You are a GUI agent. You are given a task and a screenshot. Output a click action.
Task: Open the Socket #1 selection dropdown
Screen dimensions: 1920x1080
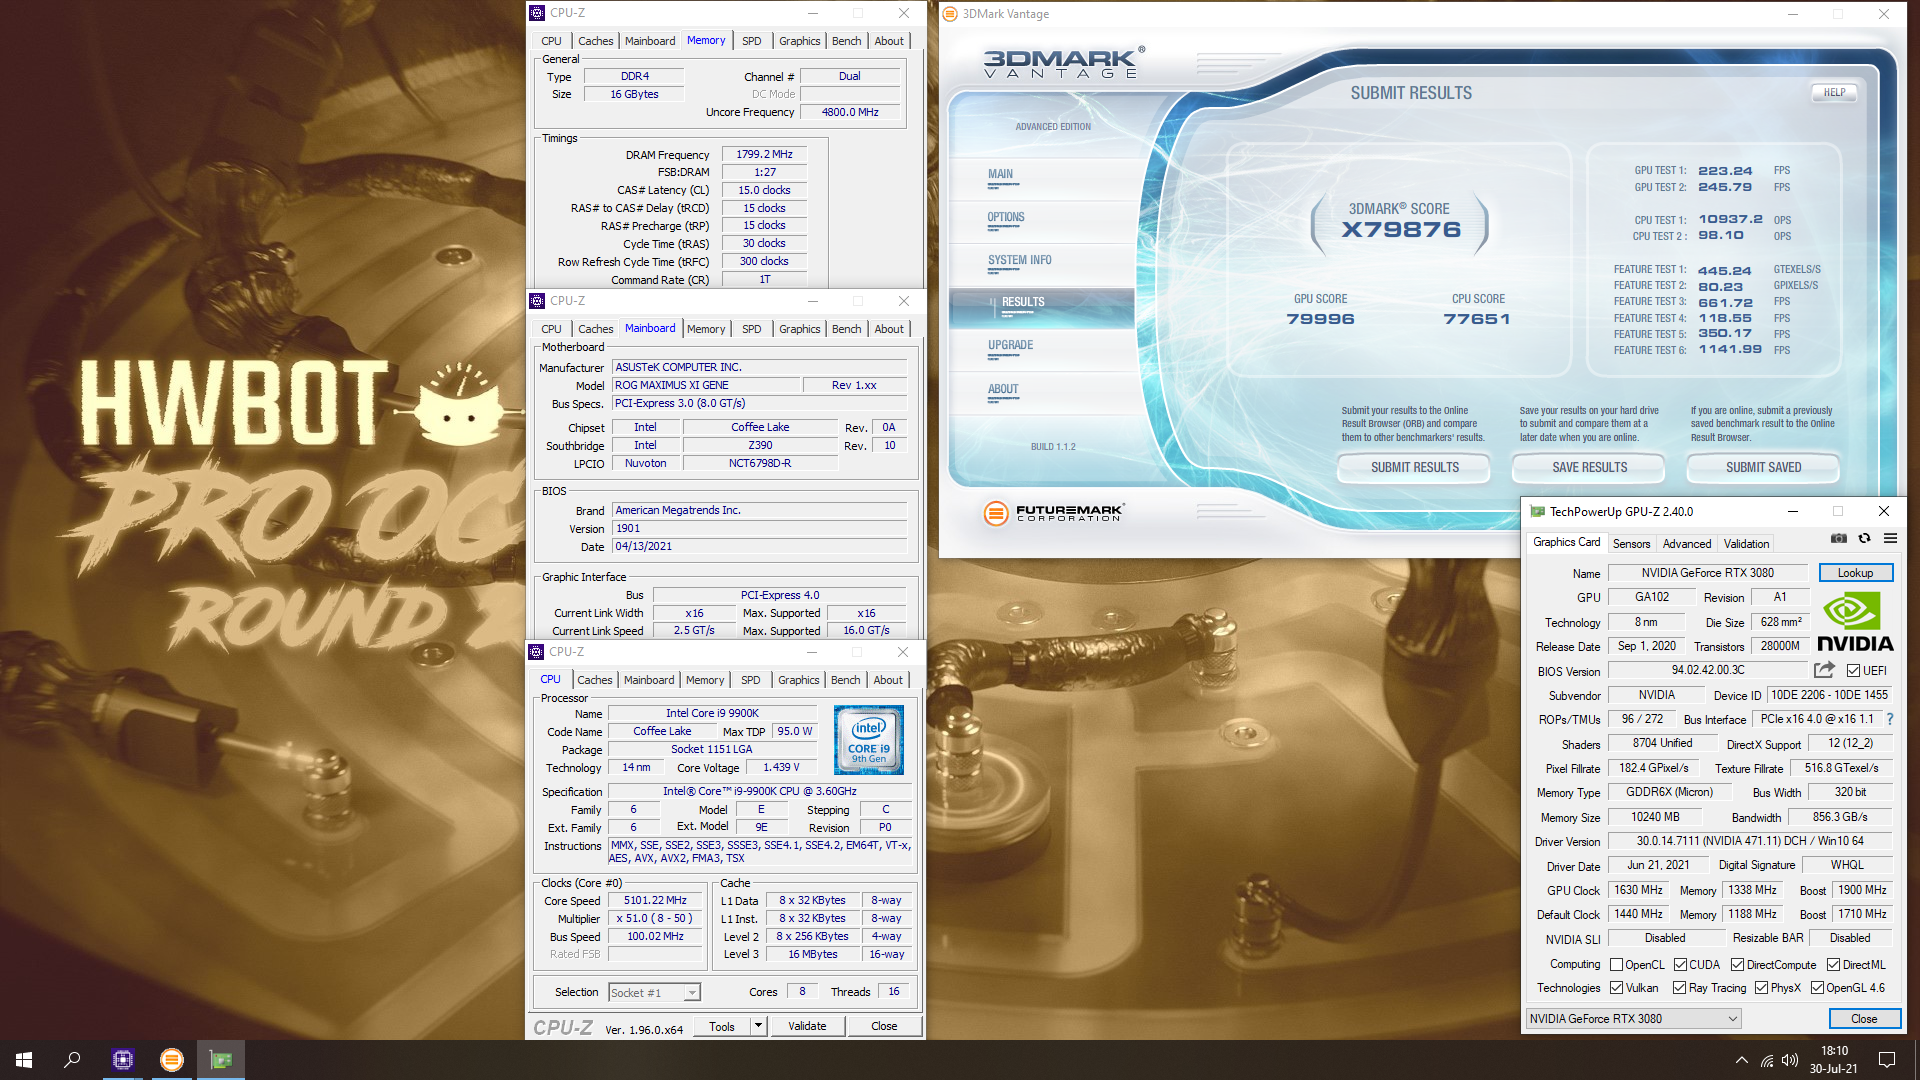click(x=654, y=993)
